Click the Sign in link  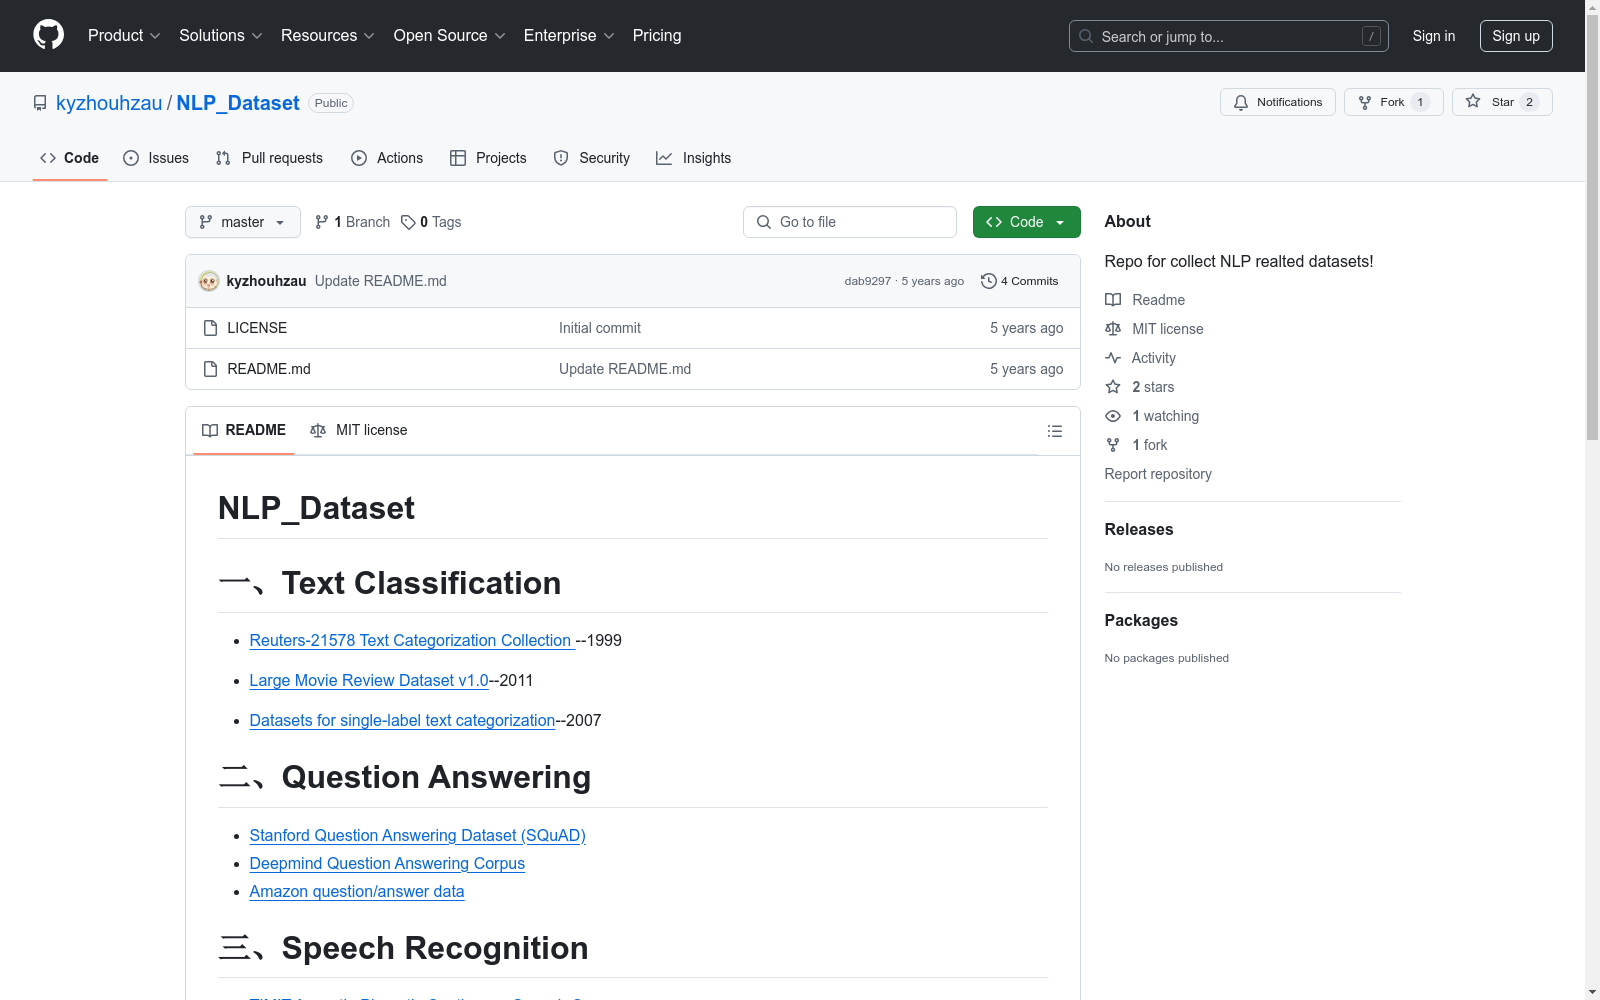(1434, 36)
